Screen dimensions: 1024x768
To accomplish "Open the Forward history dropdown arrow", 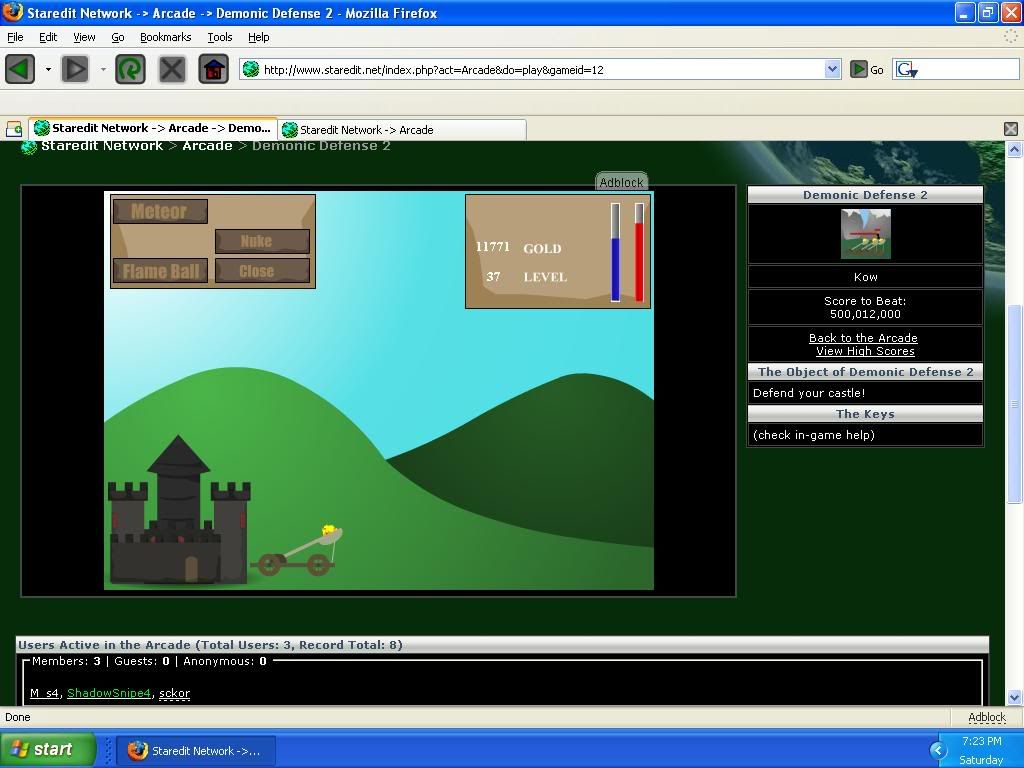I will 103,69.
